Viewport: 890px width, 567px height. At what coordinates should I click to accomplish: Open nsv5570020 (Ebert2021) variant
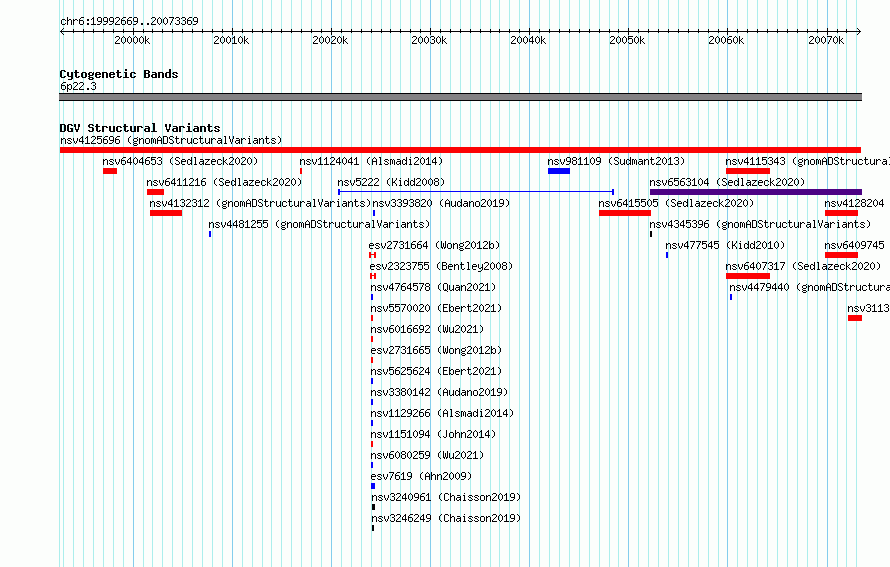[x=436, y=308]
